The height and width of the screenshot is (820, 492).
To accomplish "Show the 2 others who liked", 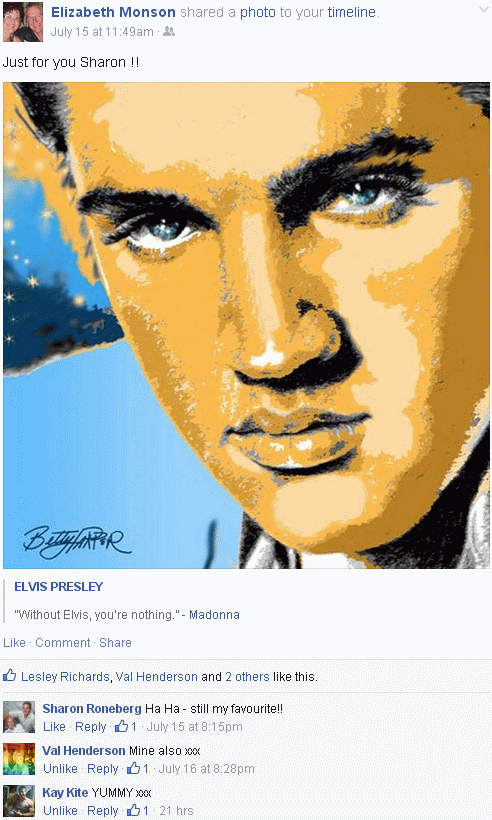I will click(x=247, y=677).
